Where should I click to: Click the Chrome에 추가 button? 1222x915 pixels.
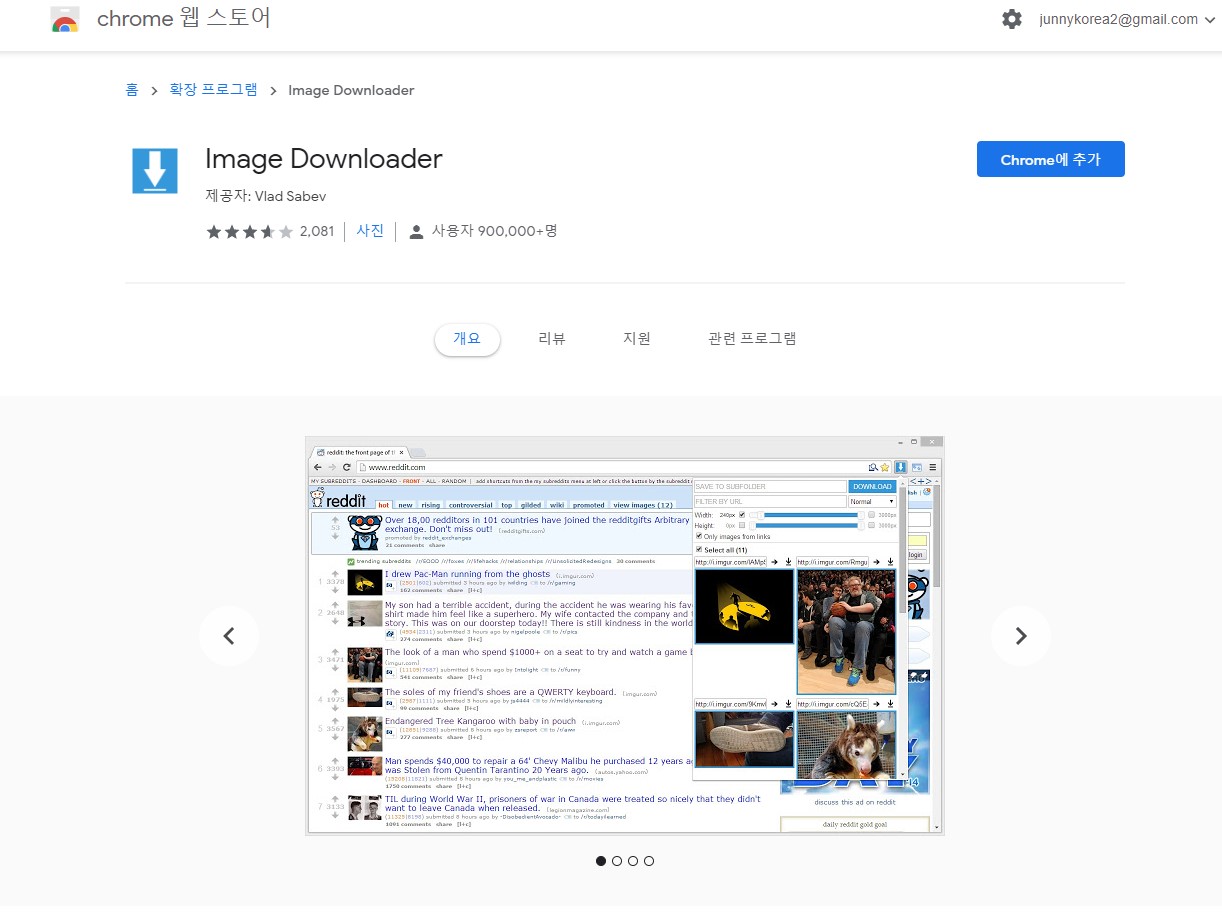pos(1050,159)
